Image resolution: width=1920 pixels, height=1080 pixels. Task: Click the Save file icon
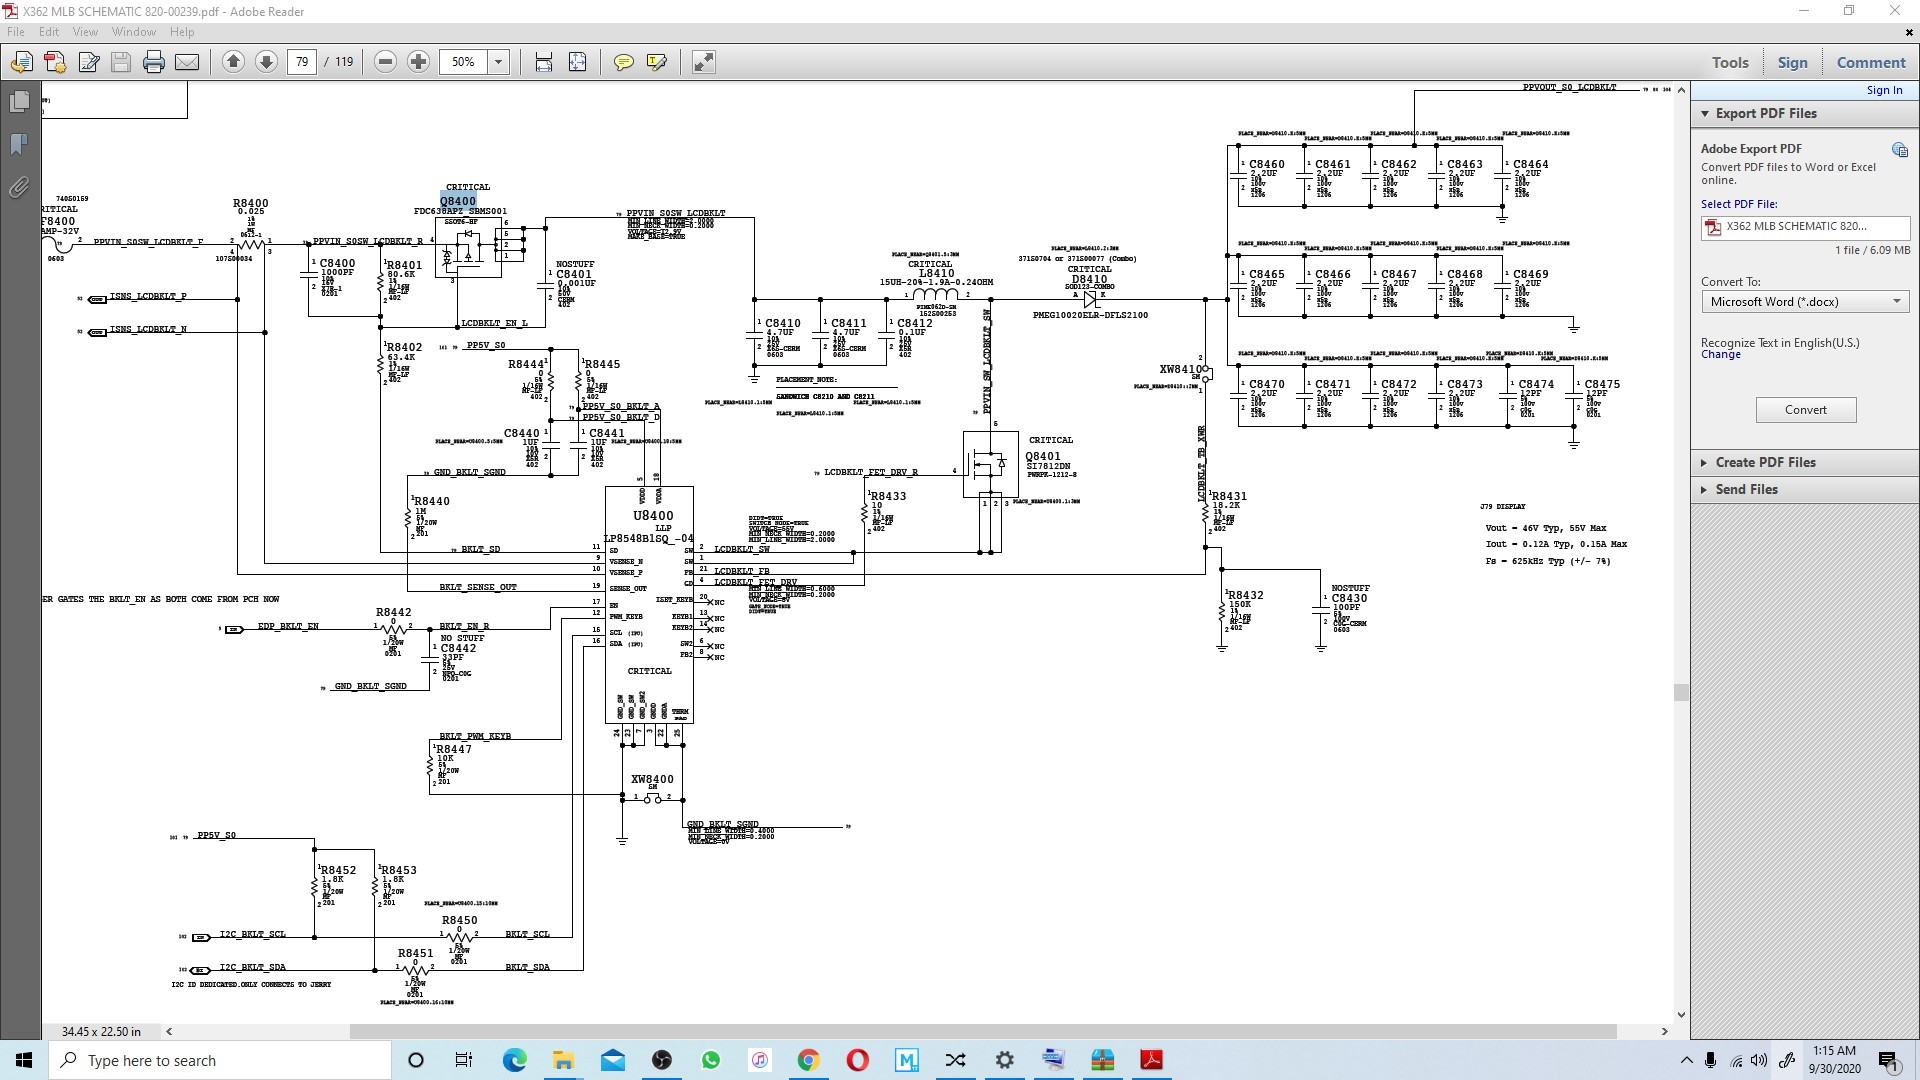[121, 62]
